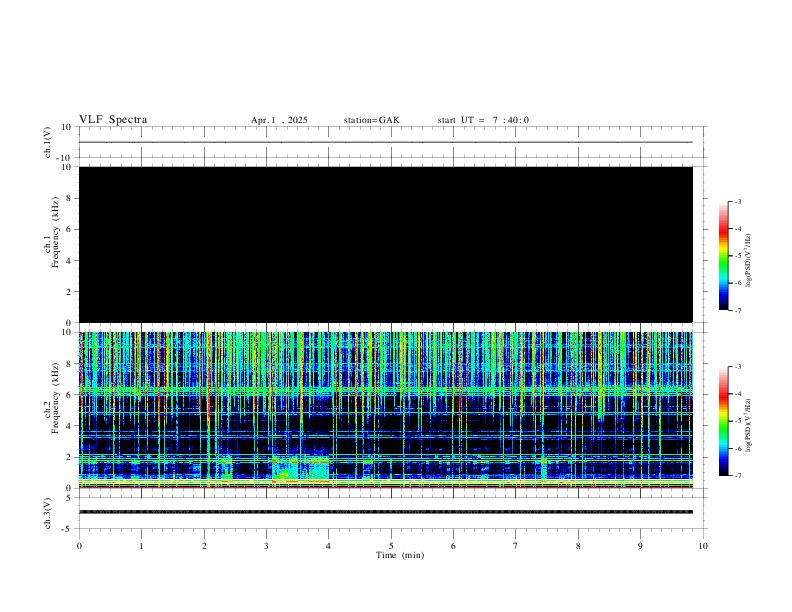Select the "ch.1(V)" waveform axis label

click(x=48, y=142)
